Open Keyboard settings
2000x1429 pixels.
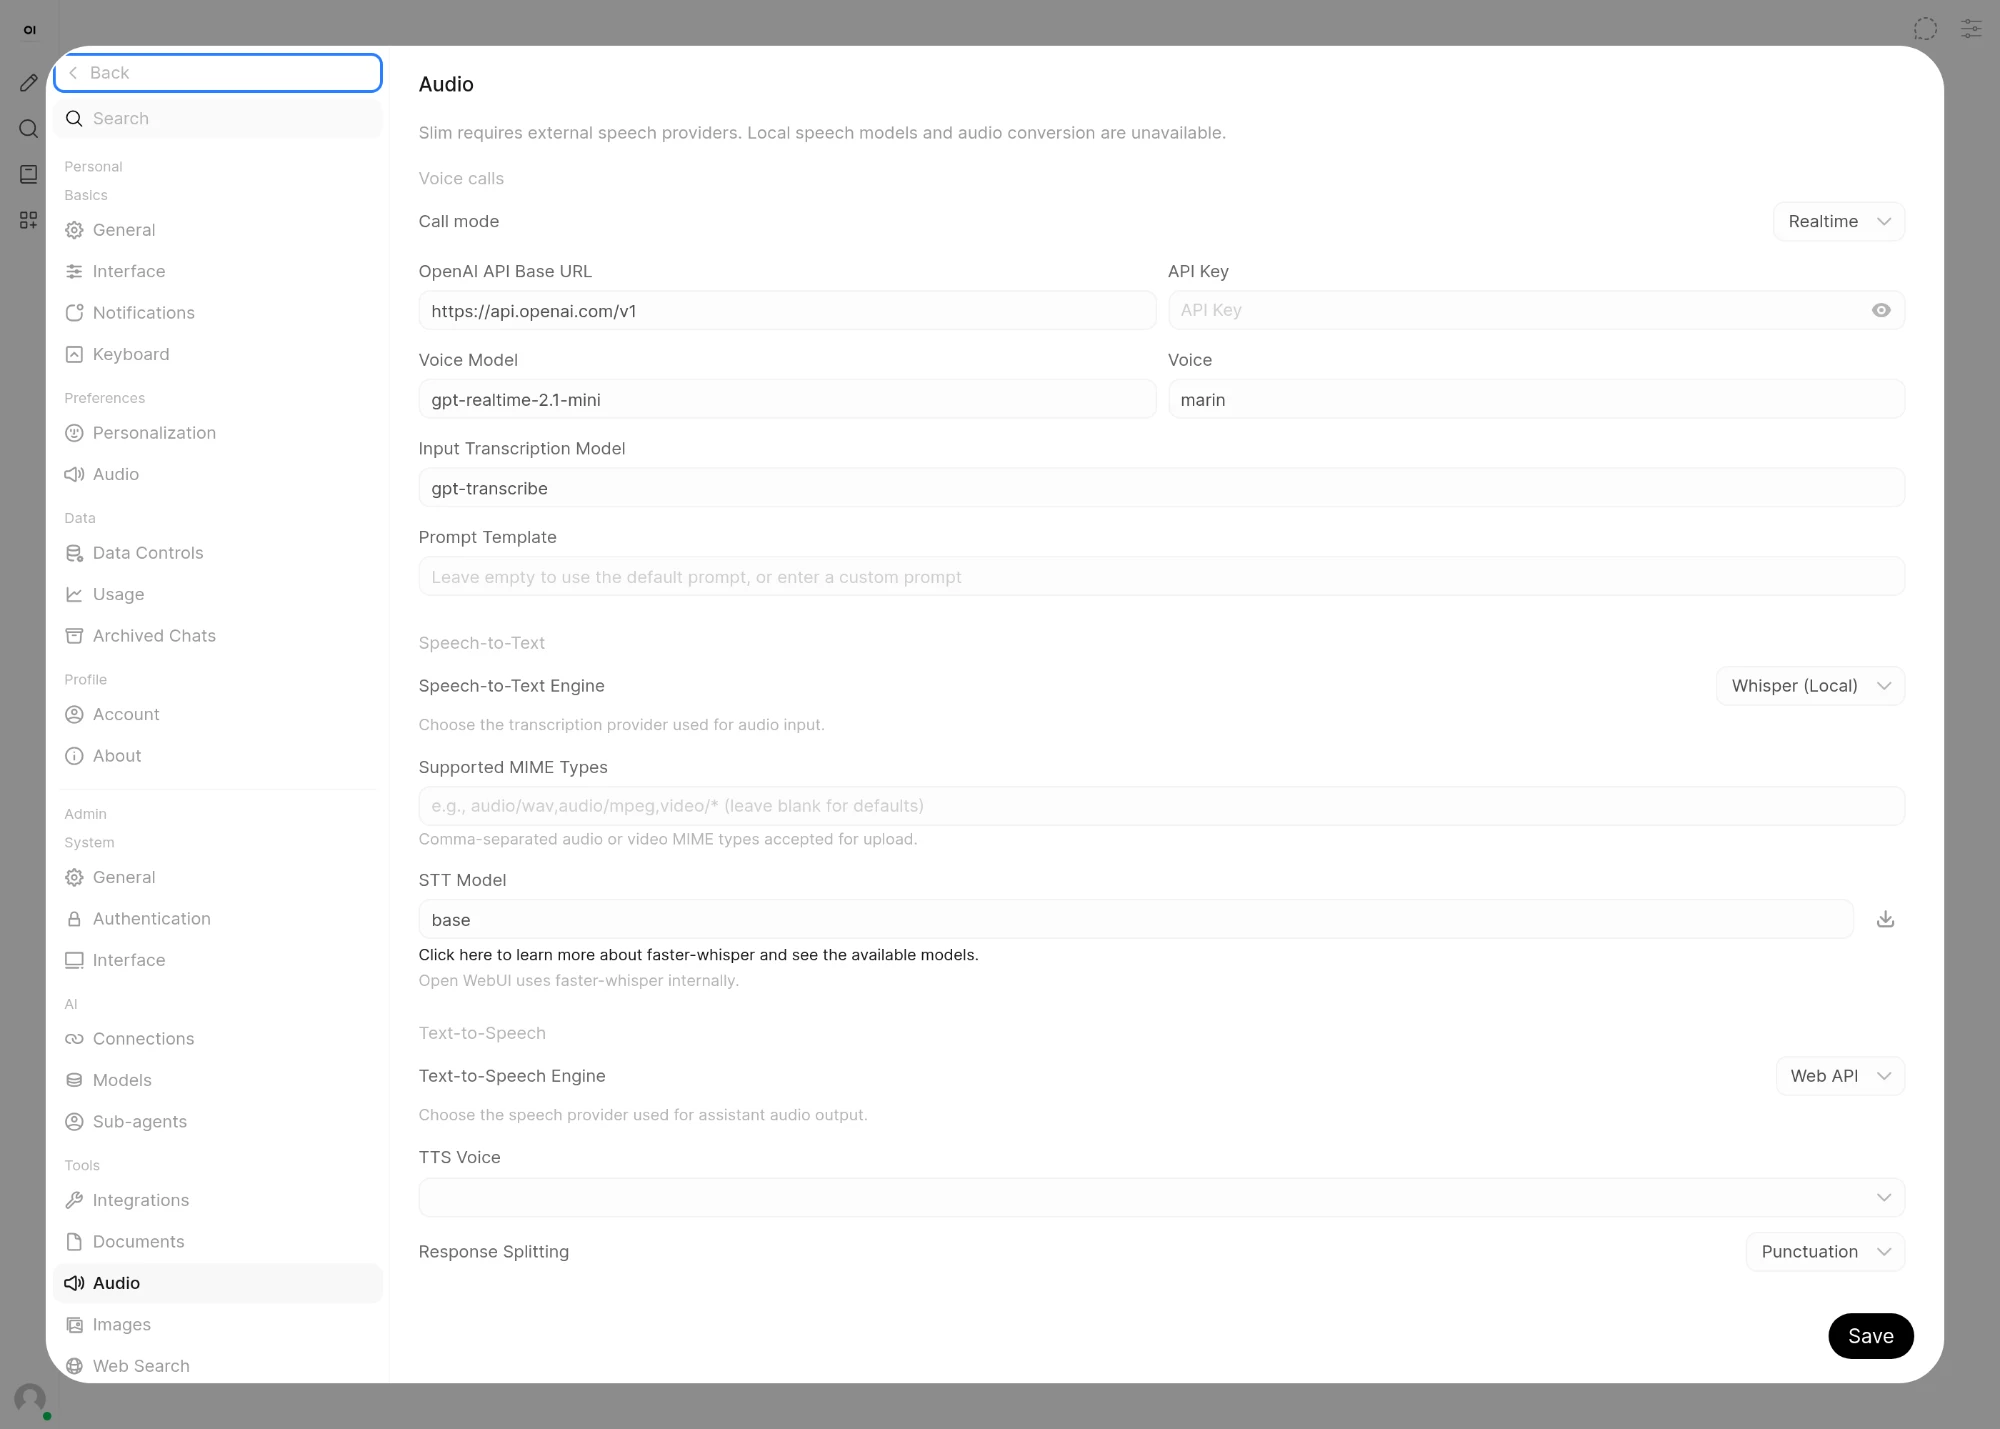[218, 354]
